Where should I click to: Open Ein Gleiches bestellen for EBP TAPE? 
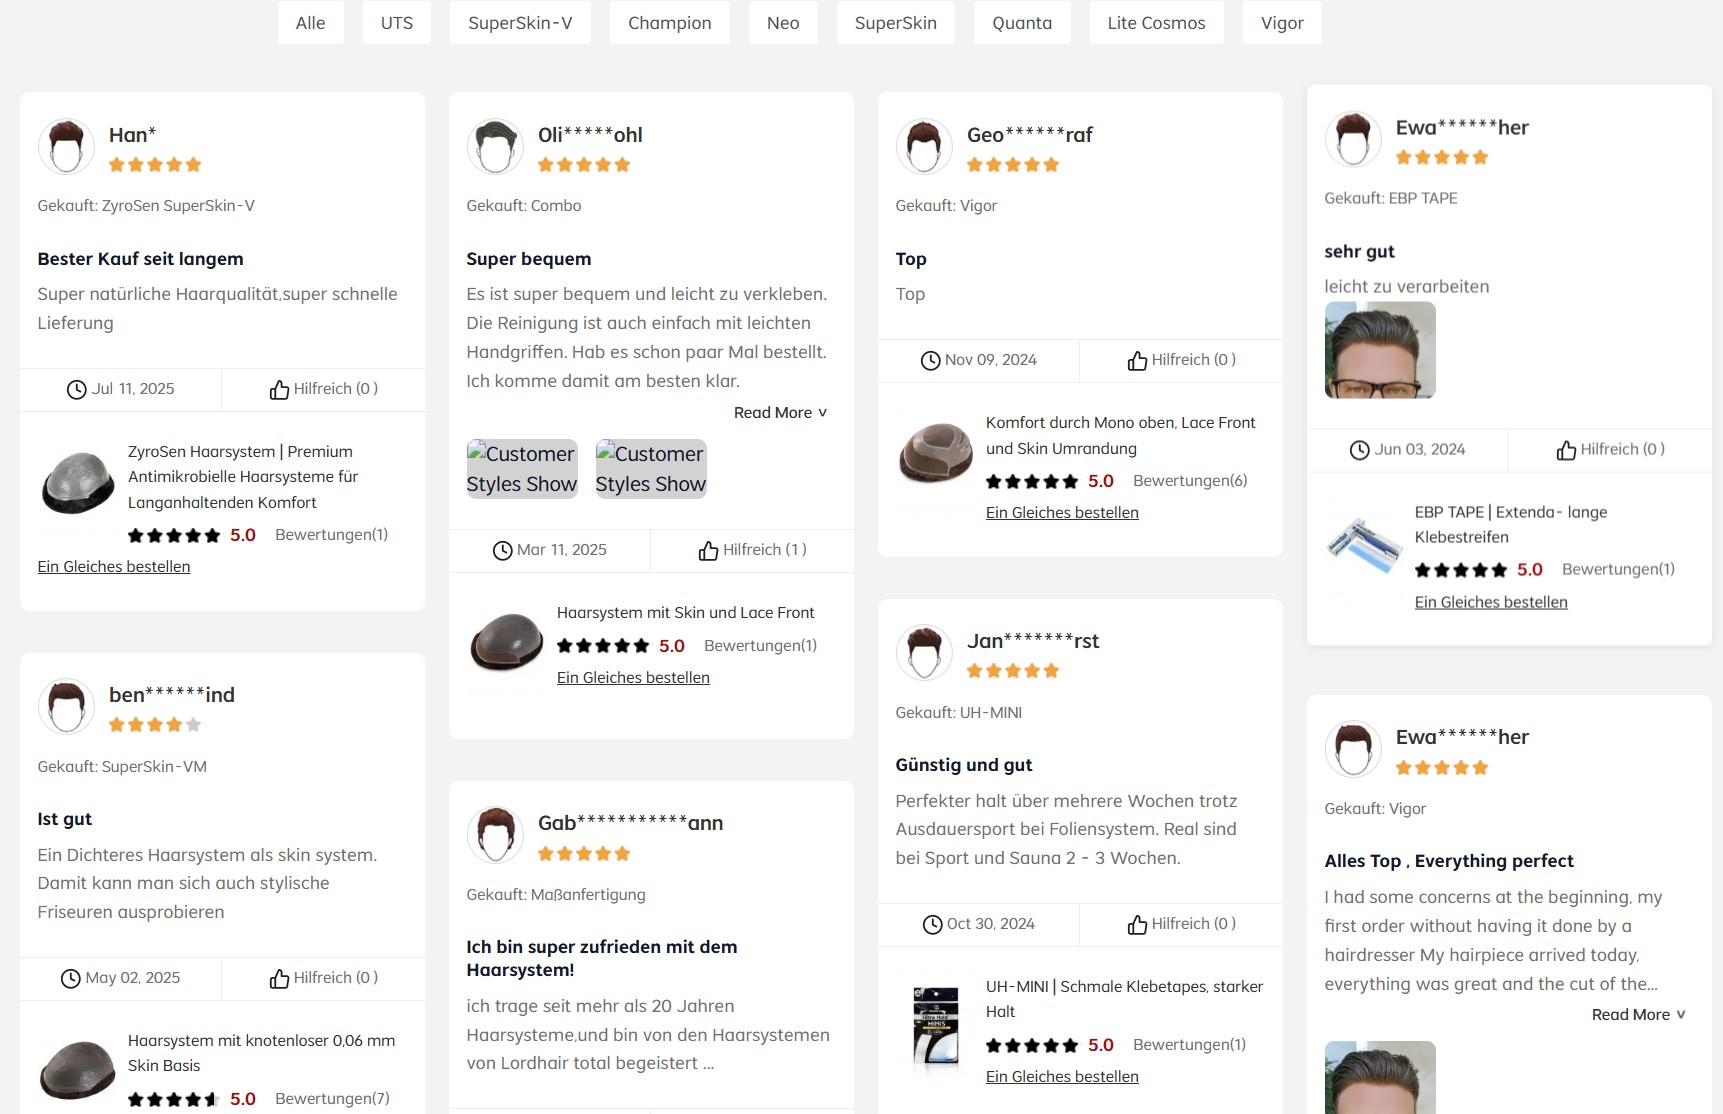click(x=1491, y=603)
